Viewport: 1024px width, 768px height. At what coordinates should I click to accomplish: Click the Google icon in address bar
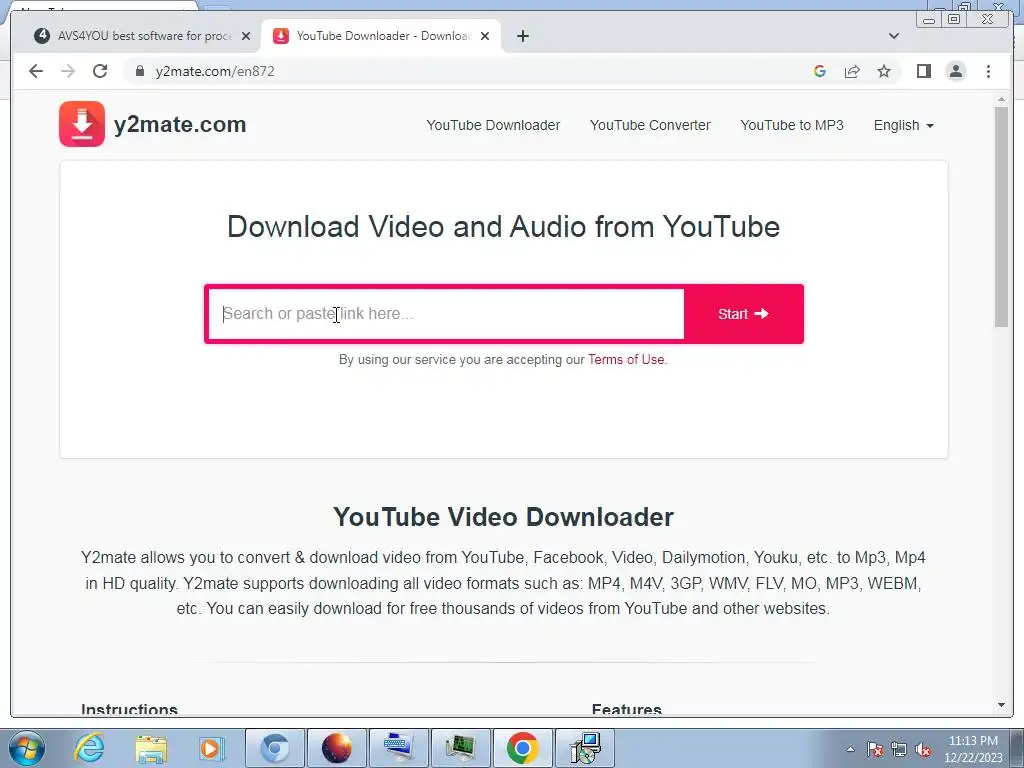click(x=820, y=71)
